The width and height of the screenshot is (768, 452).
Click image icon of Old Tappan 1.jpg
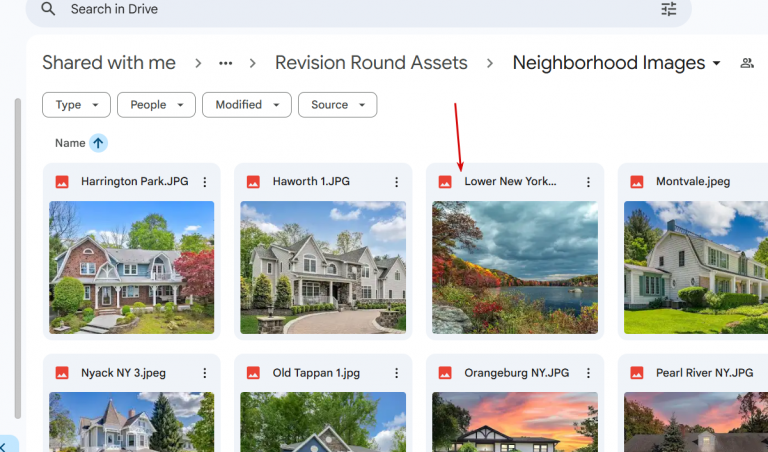[253, 373]
